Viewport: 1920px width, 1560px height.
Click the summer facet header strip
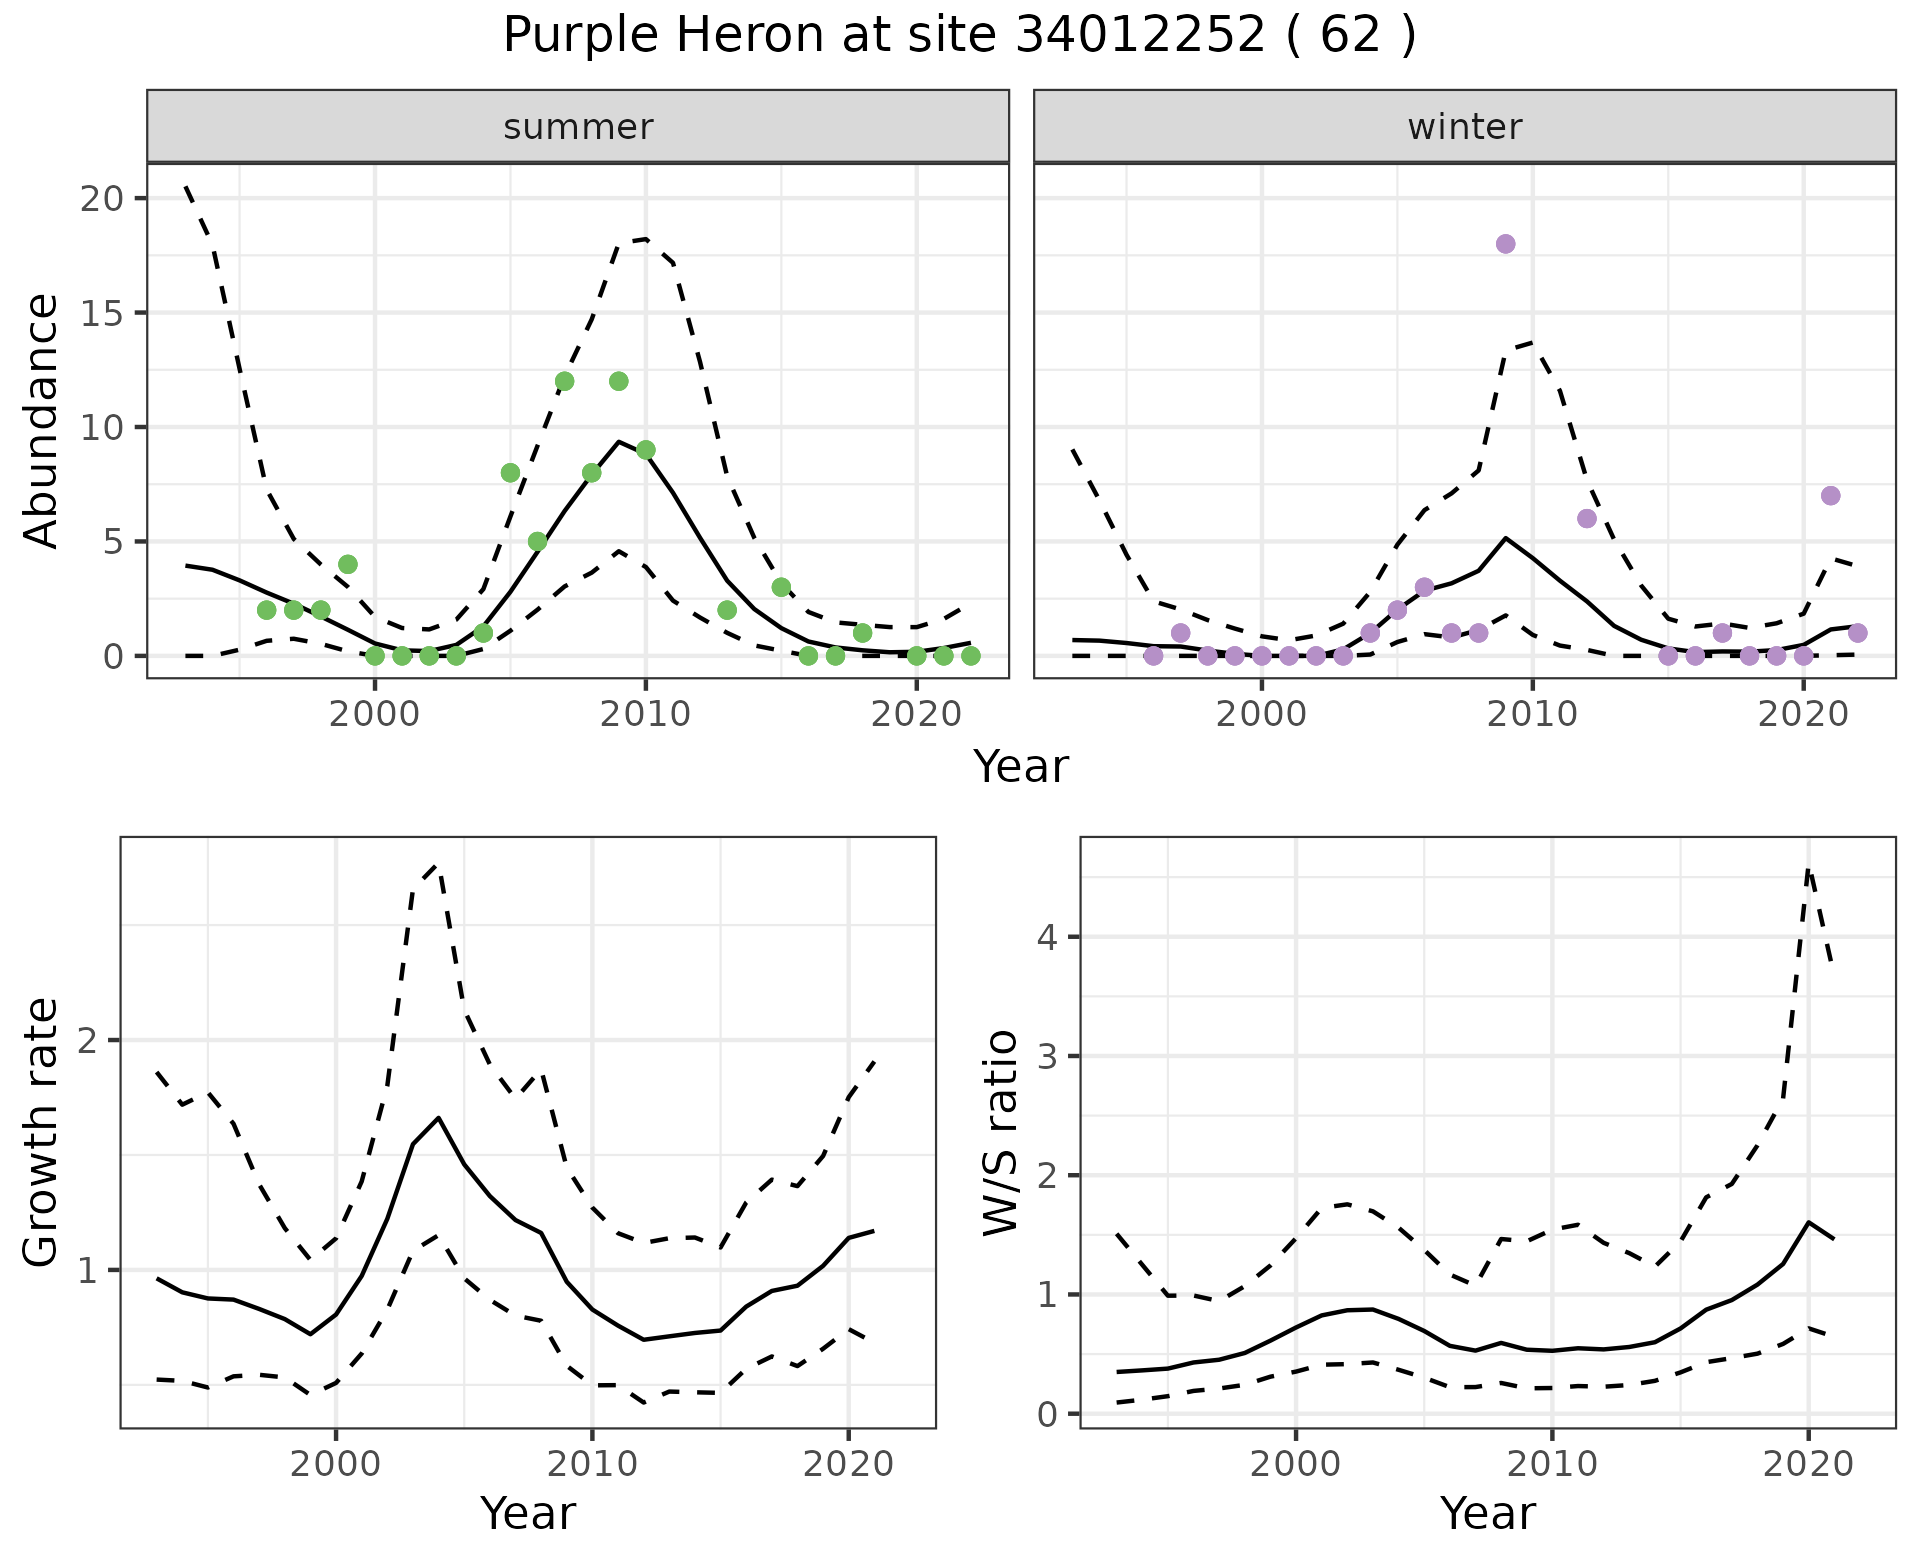[x=578, y=127]
